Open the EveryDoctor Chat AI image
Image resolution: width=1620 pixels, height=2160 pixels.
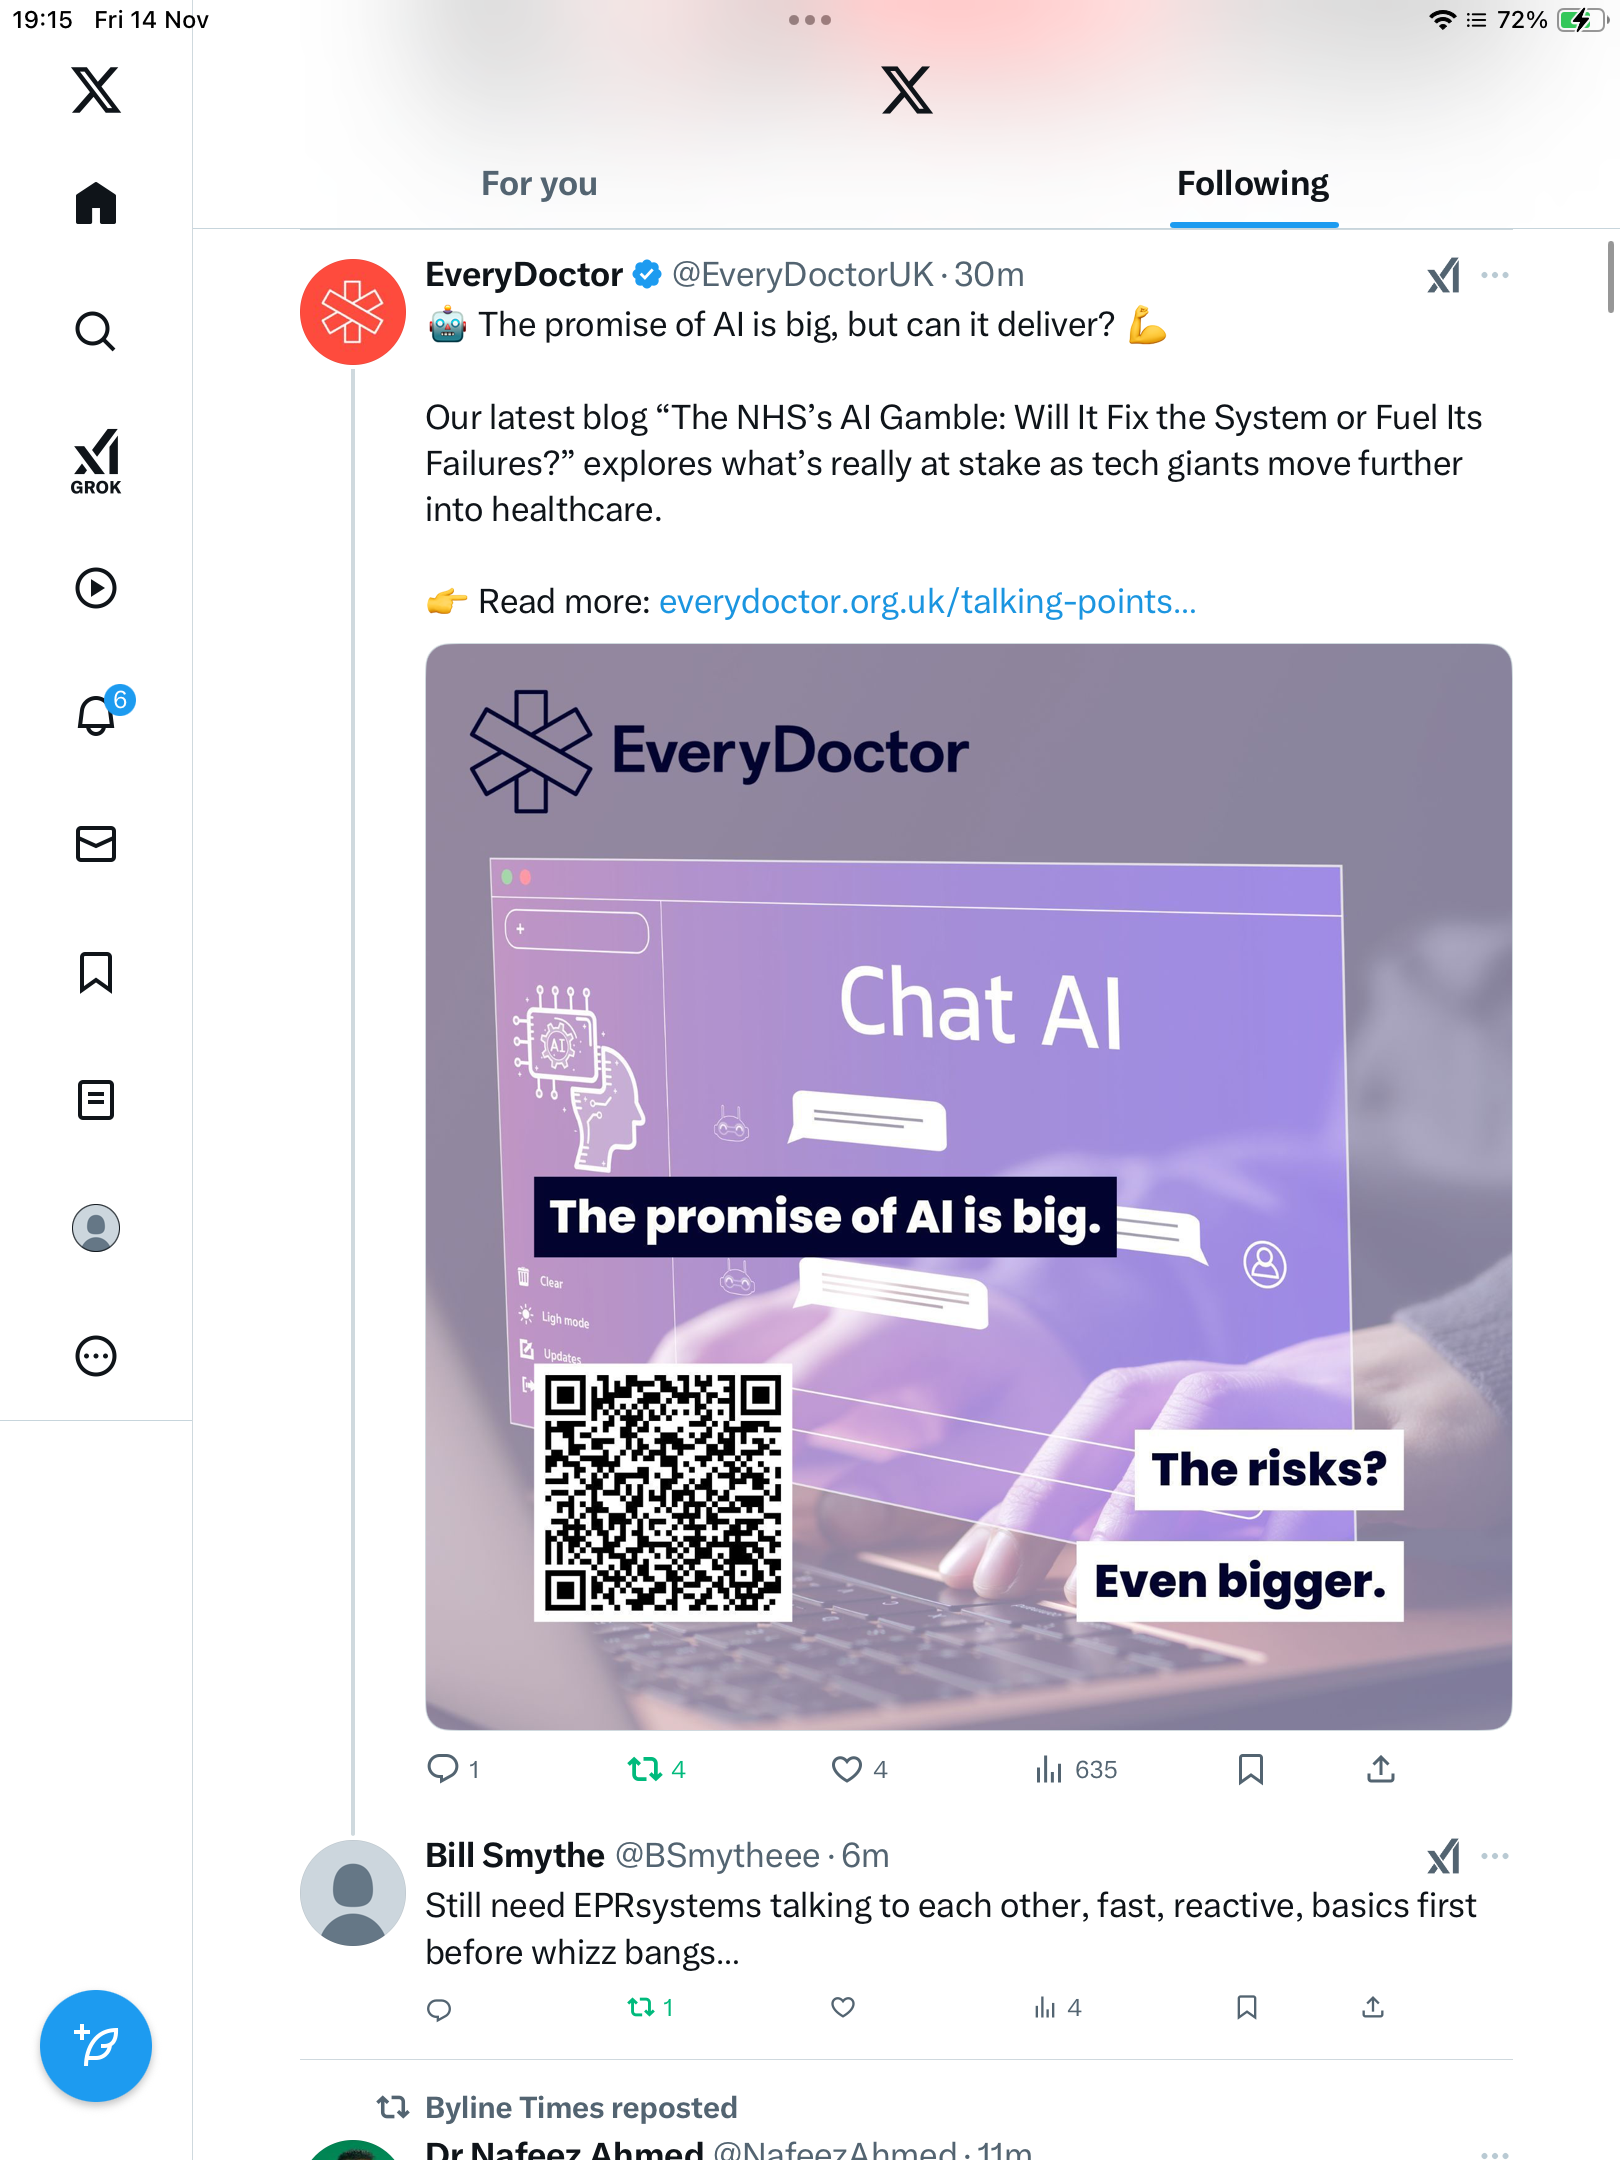click(968, 1186)
